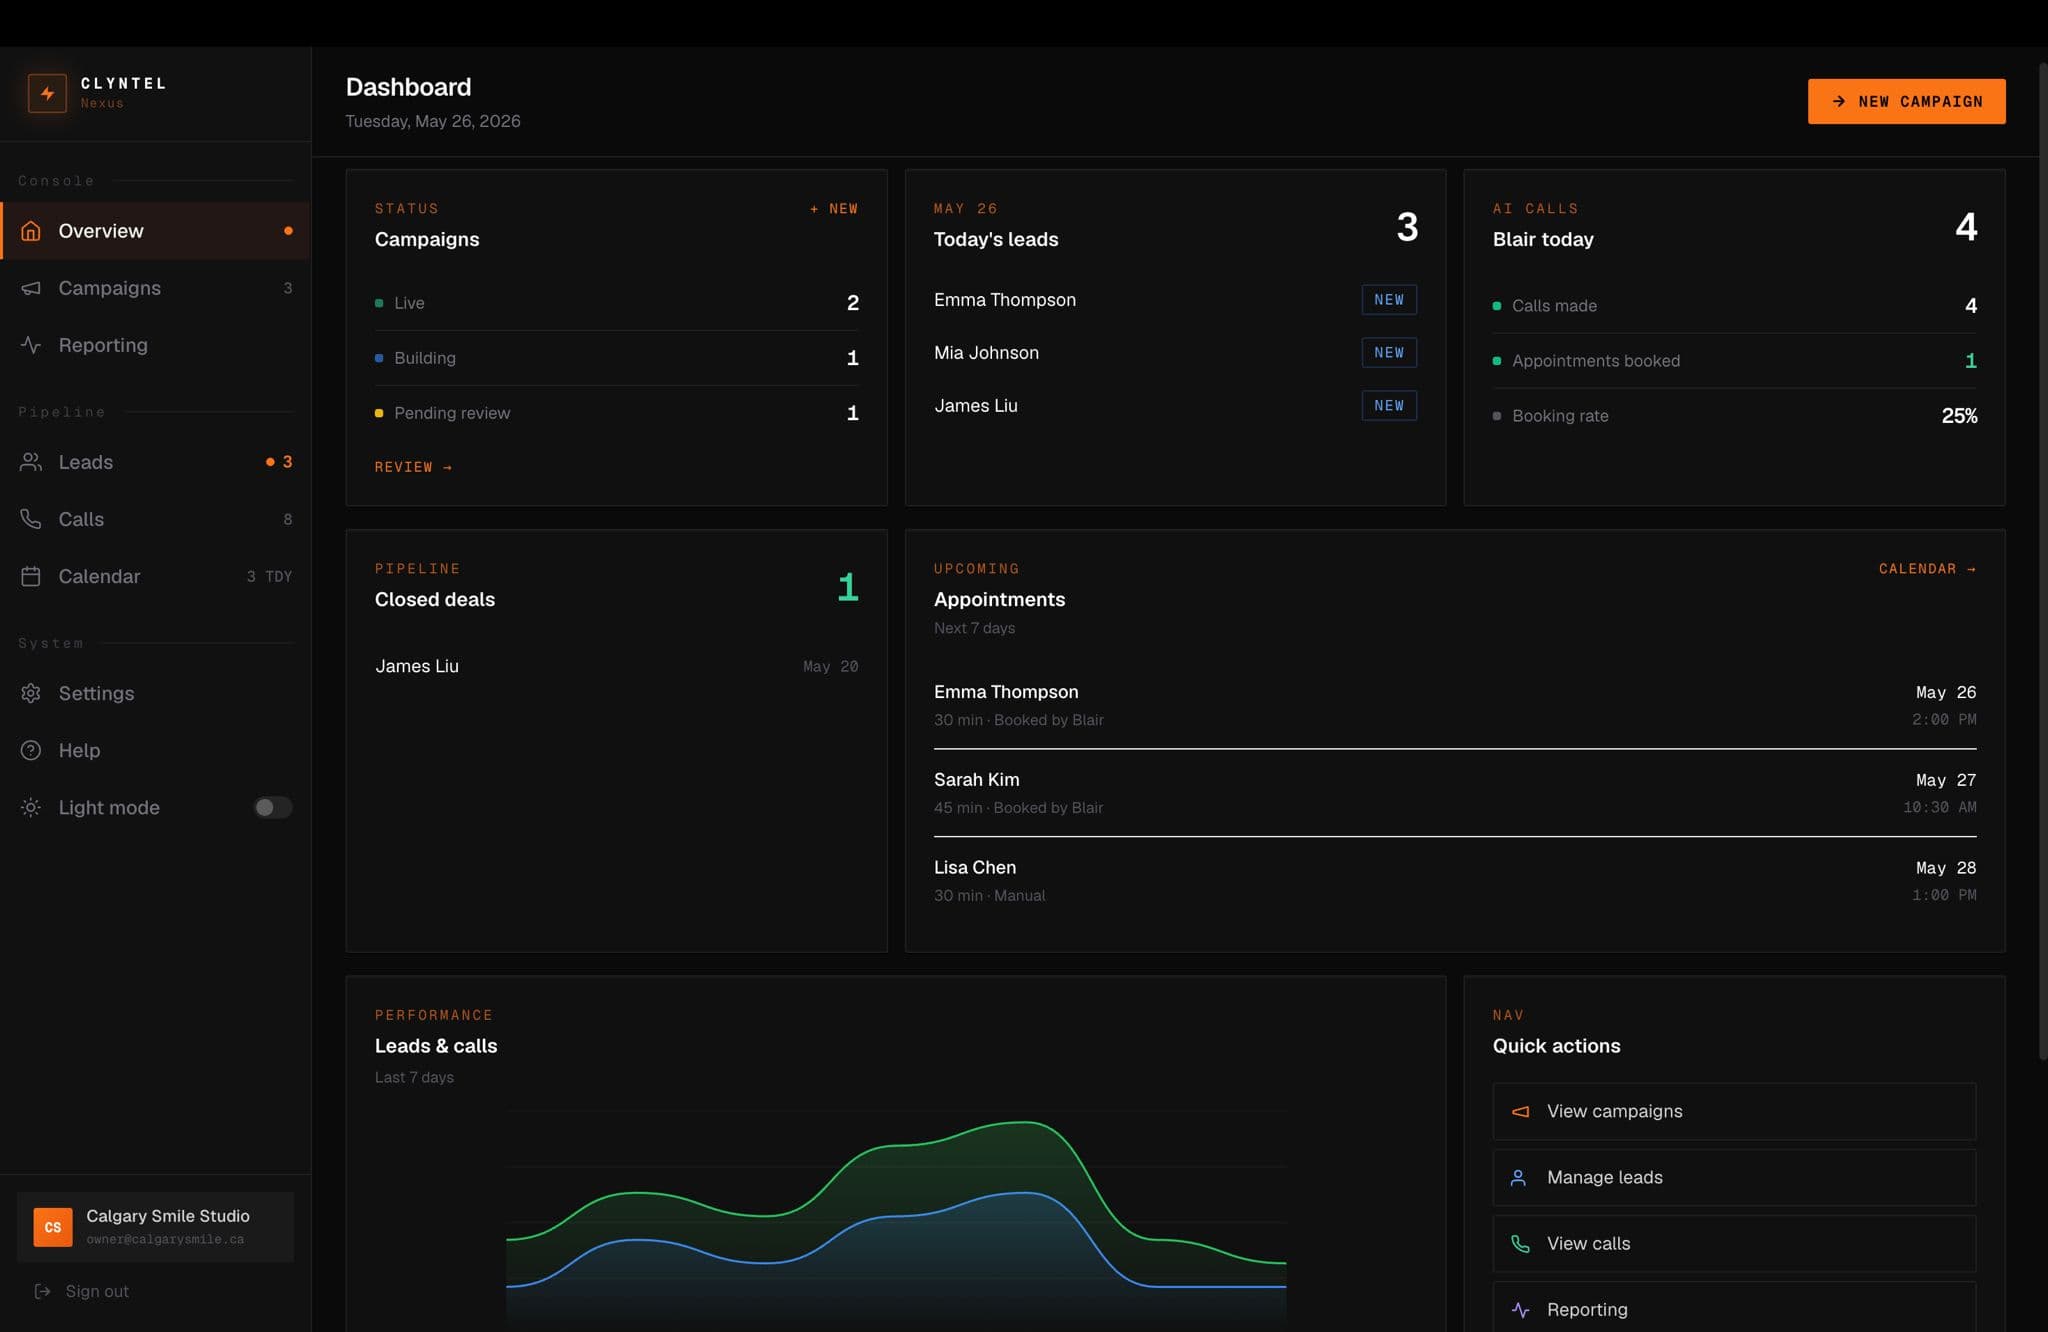
Task: Open Lisa Chen appointment
Action: (x=1455, y=881)
